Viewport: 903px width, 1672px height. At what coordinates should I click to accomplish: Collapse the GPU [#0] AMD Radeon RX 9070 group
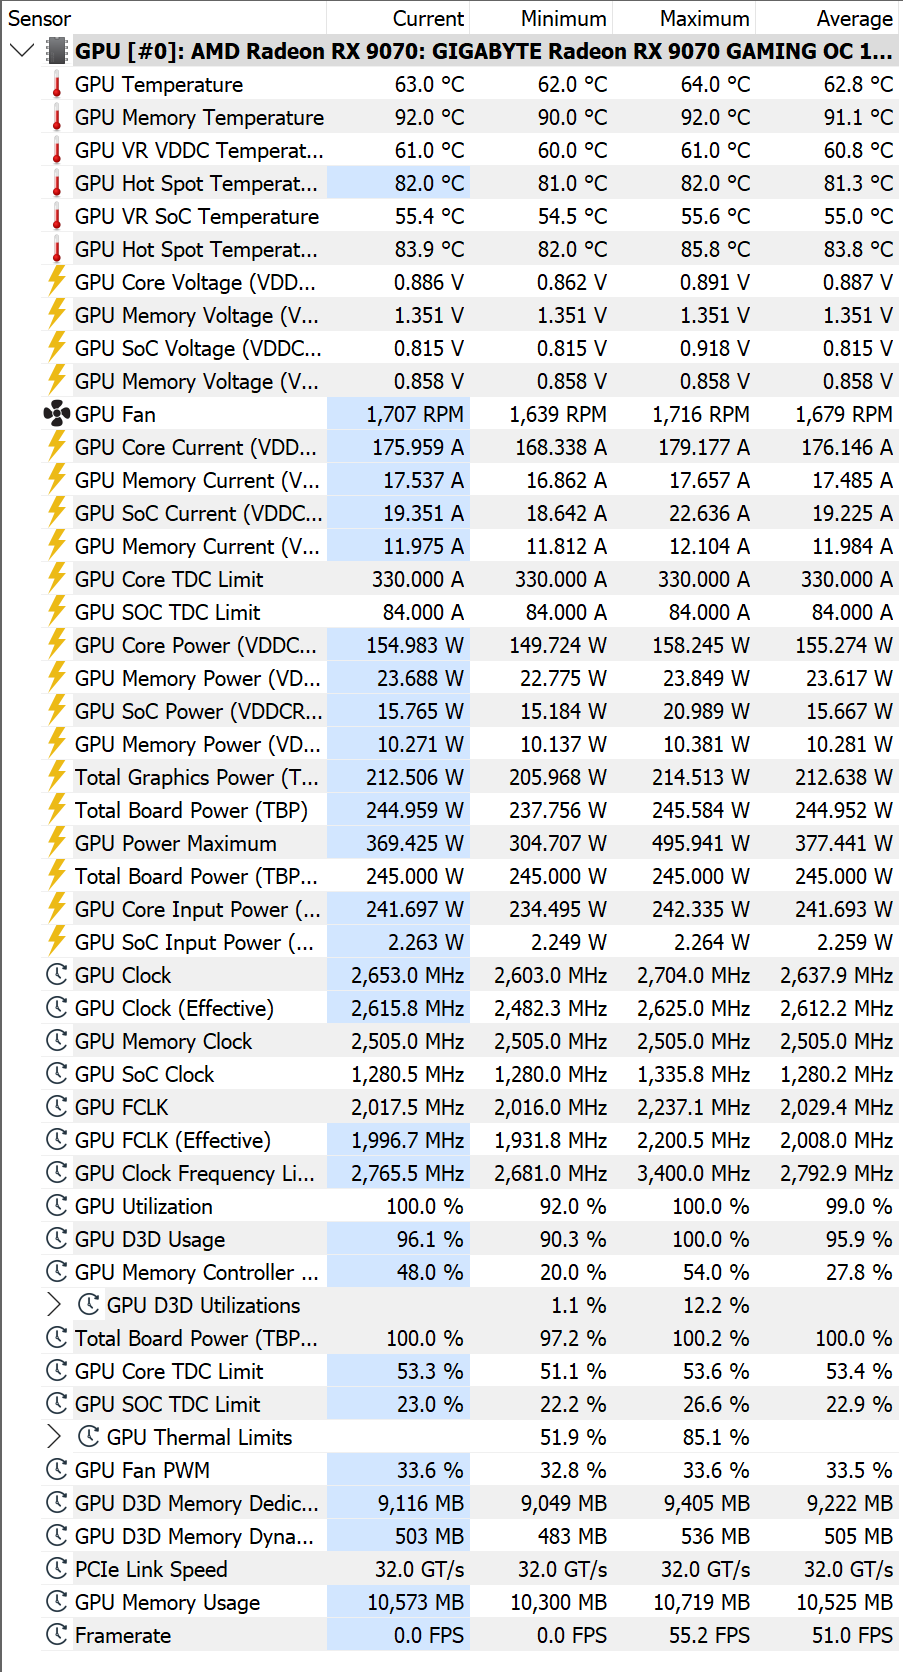(x=21, y=51)
